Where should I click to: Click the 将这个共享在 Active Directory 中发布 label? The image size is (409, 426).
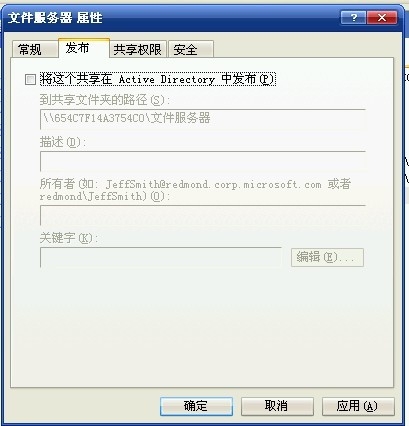tap(158, 79)
